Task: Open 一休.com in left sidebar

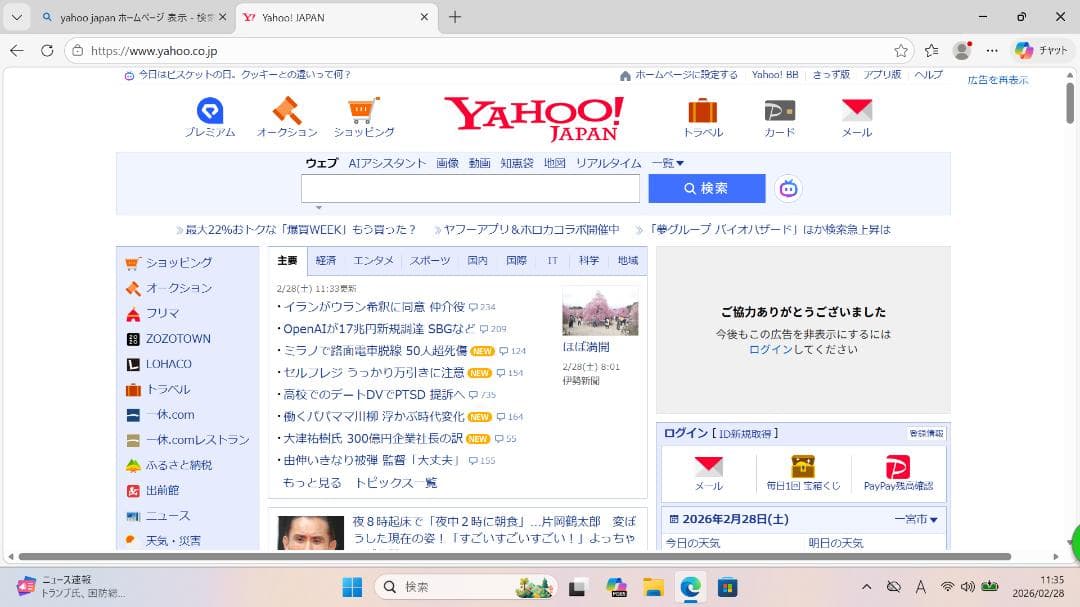Action: tap(169, 415)
